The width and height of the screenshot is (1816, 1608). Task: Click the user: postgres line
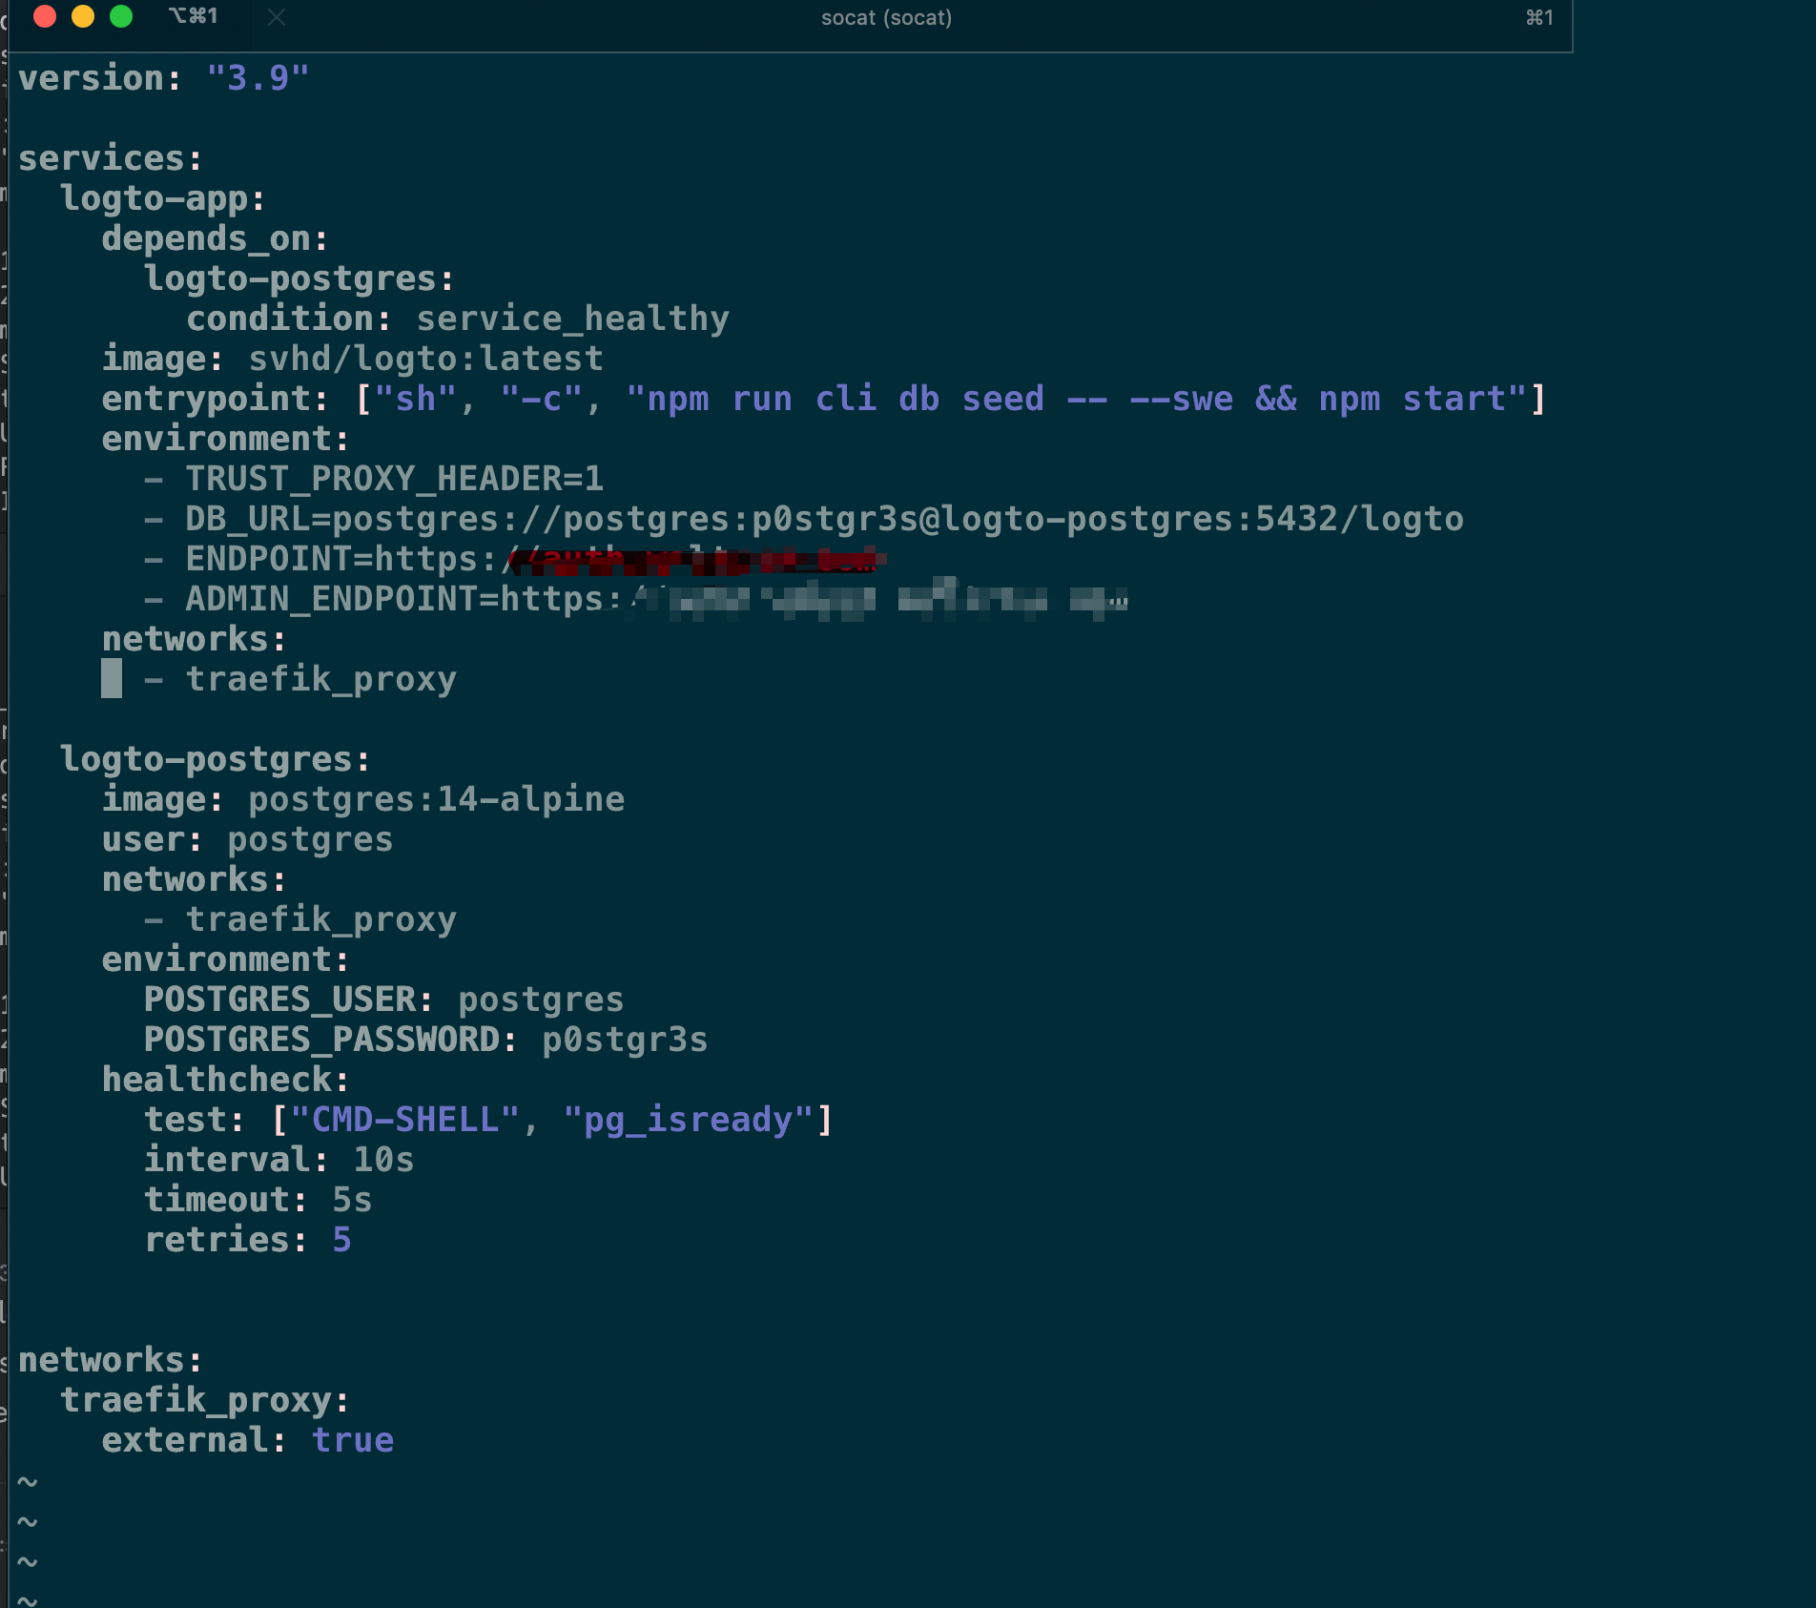pyautogui.click(x=247, y=838)
